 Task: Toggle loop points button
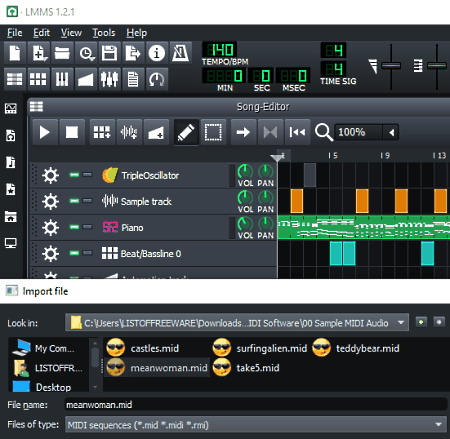tap(270, 132)
